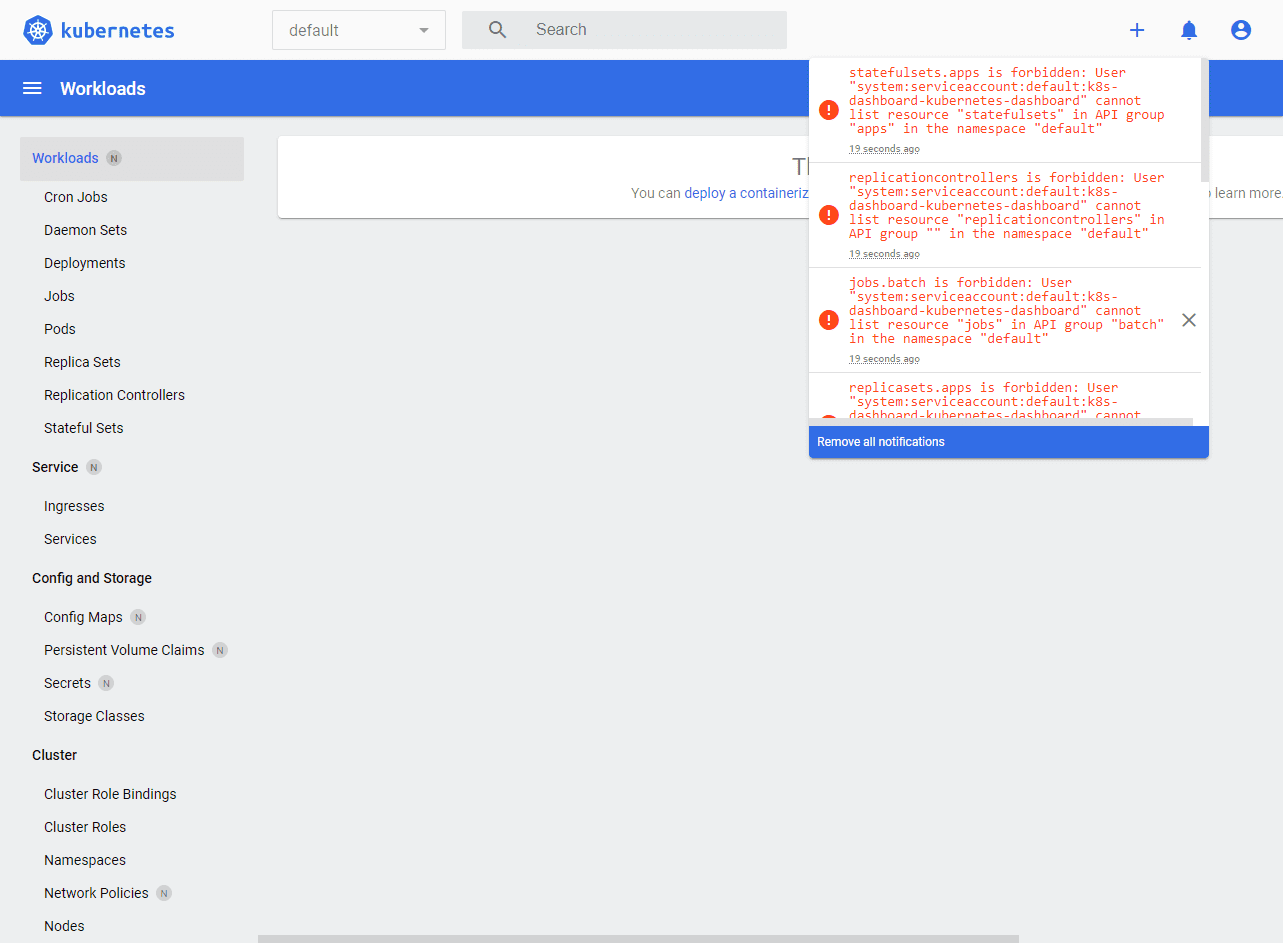Click the statefulsets error alert icon
This screenshot has width=1283, height=943.
tap(829, 110)
